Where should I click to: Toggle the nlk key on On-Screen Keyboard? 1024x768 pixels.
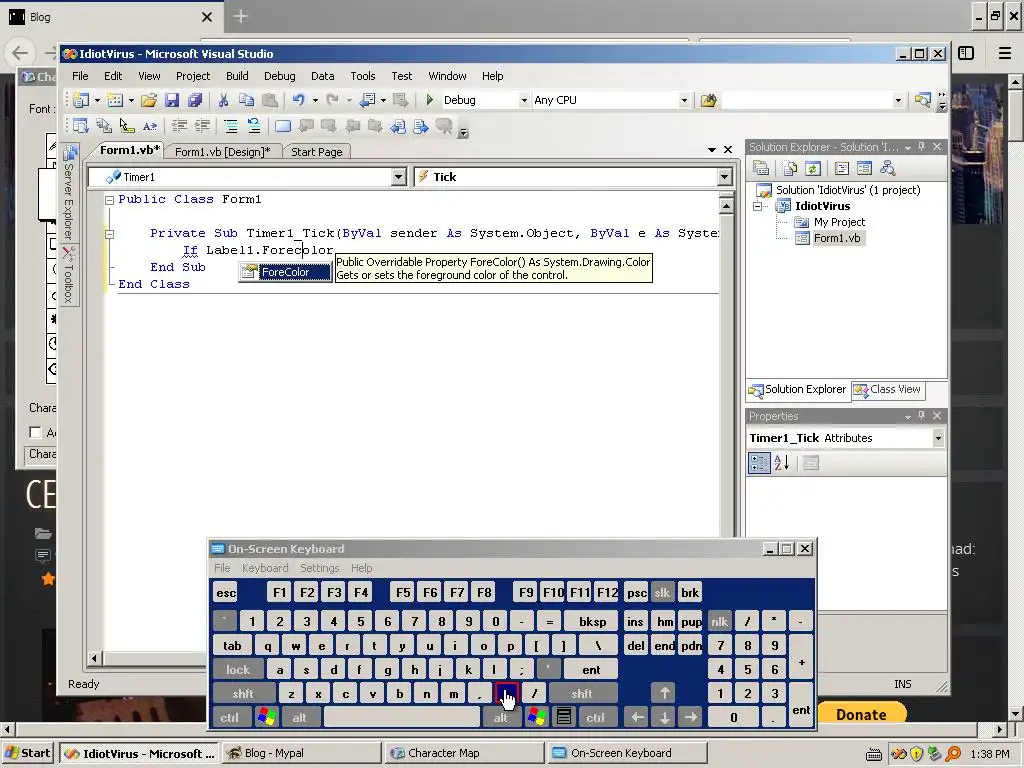click(719, 621)
